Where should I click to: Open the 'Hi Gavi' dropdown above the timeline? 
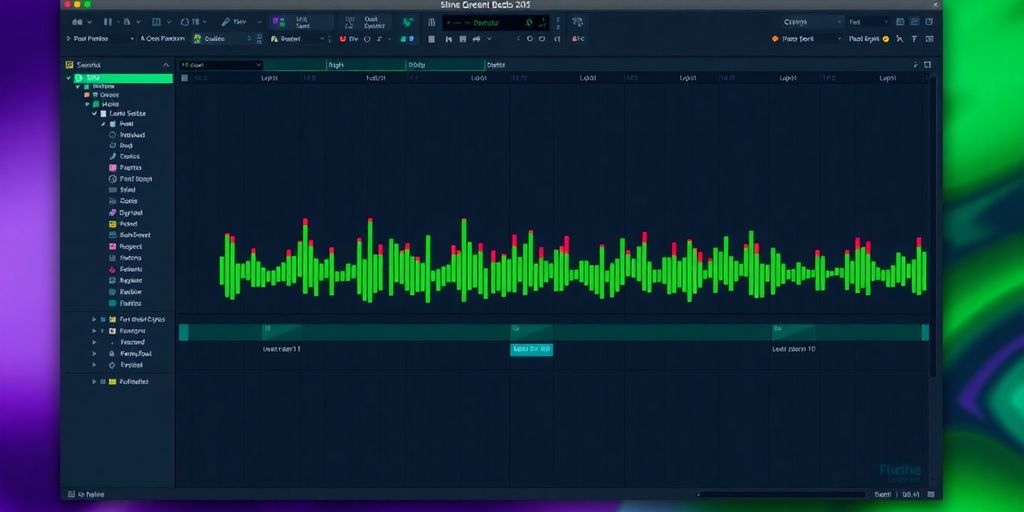tap(220, 65)
